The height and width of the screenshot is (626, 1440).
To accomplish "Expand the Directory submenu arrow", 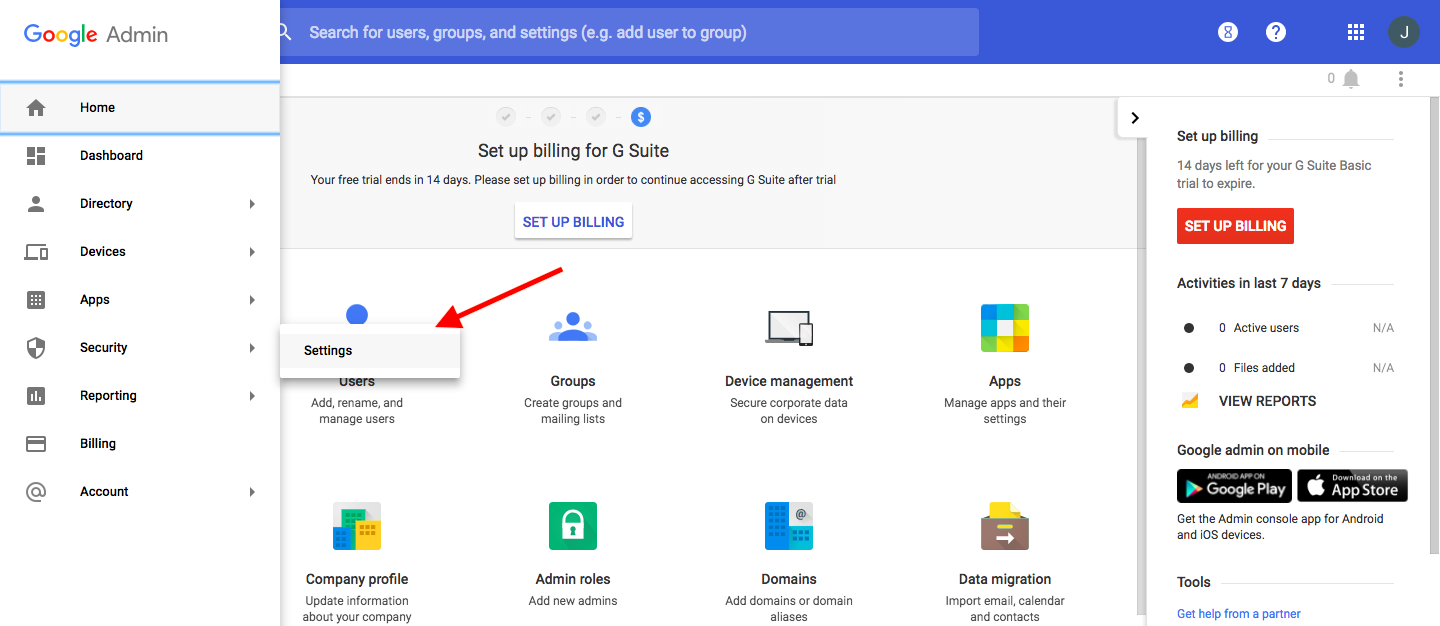I will [x=252, y=204].
